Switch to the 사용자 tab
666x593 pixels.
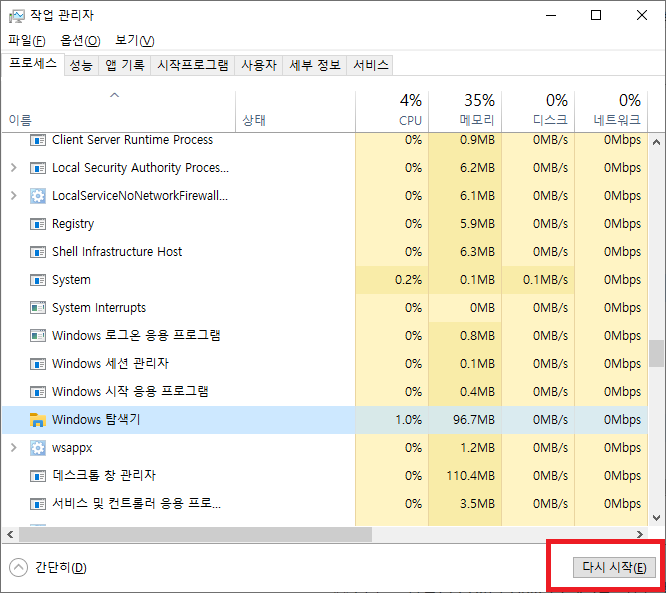[x=259, y=65]
